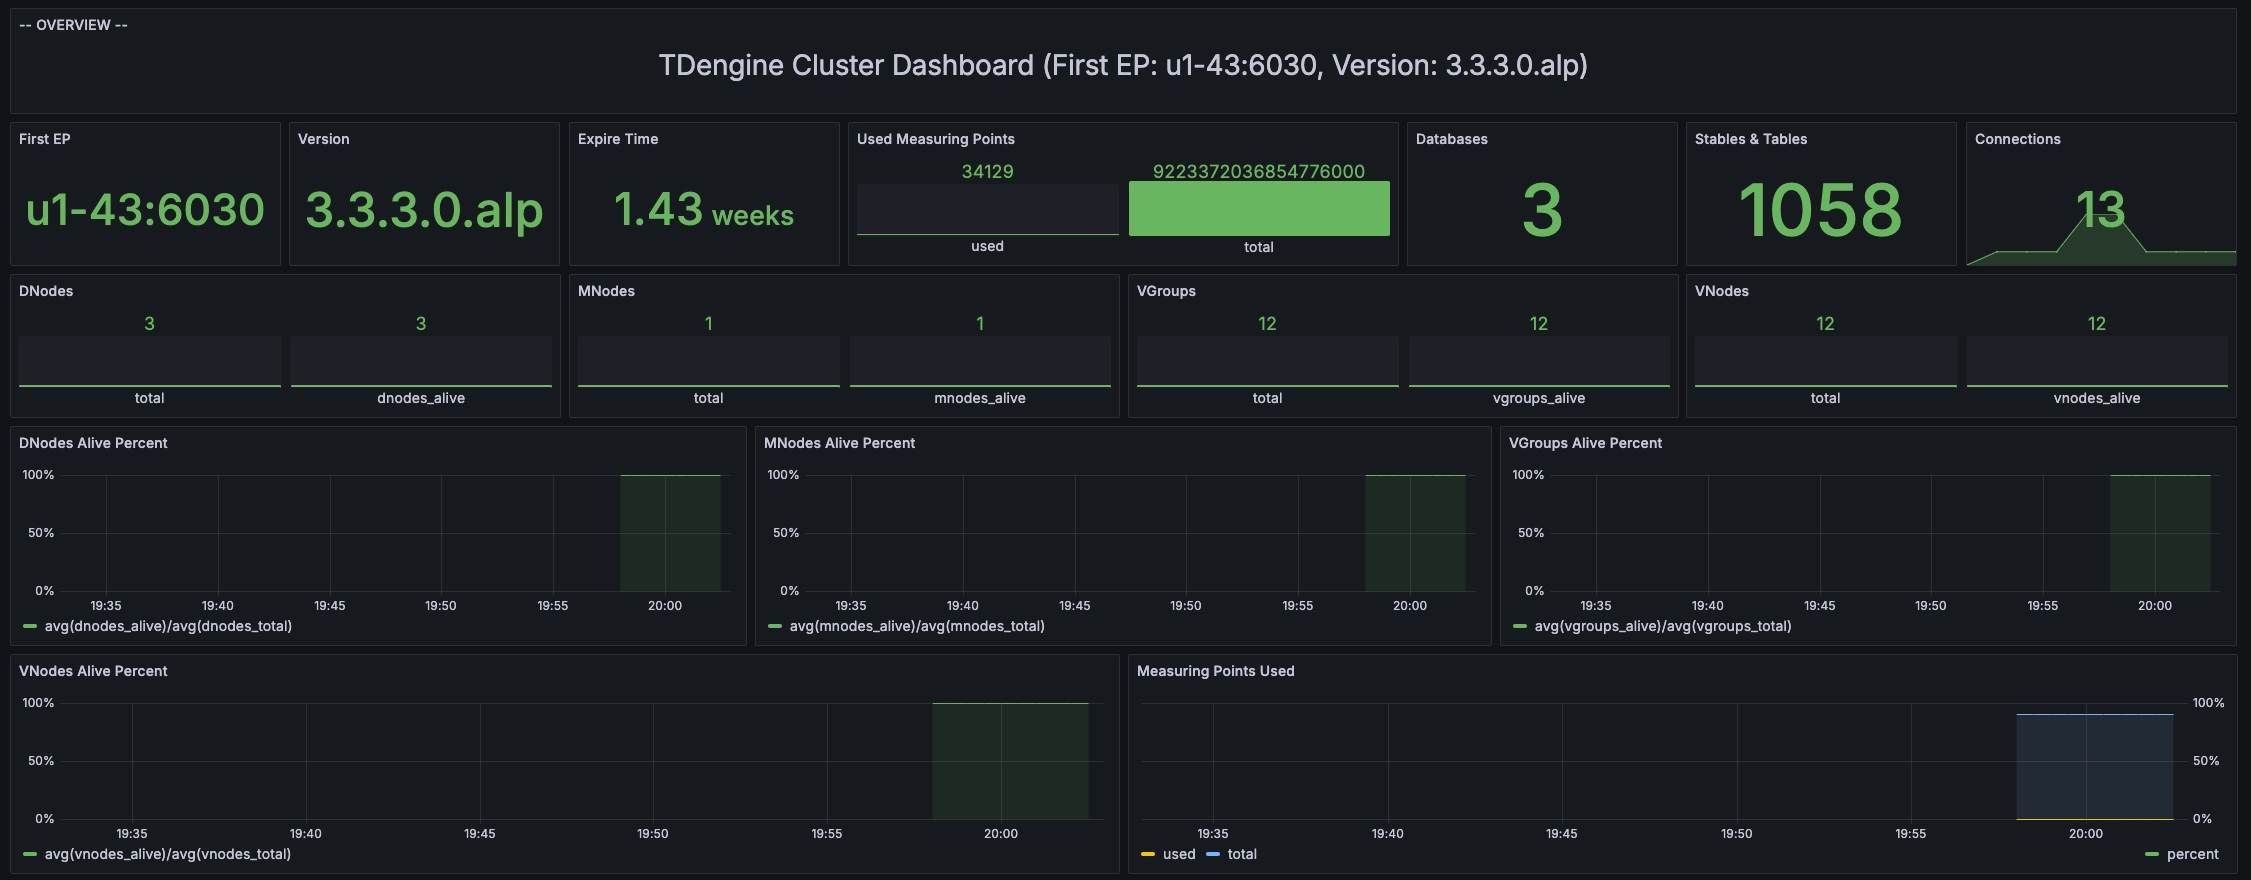Screen dimensions: 2251x880
Task: Toggle the avg(vgroups_alive)/avg(vgroups_total) legend series
Action: 1662,626
